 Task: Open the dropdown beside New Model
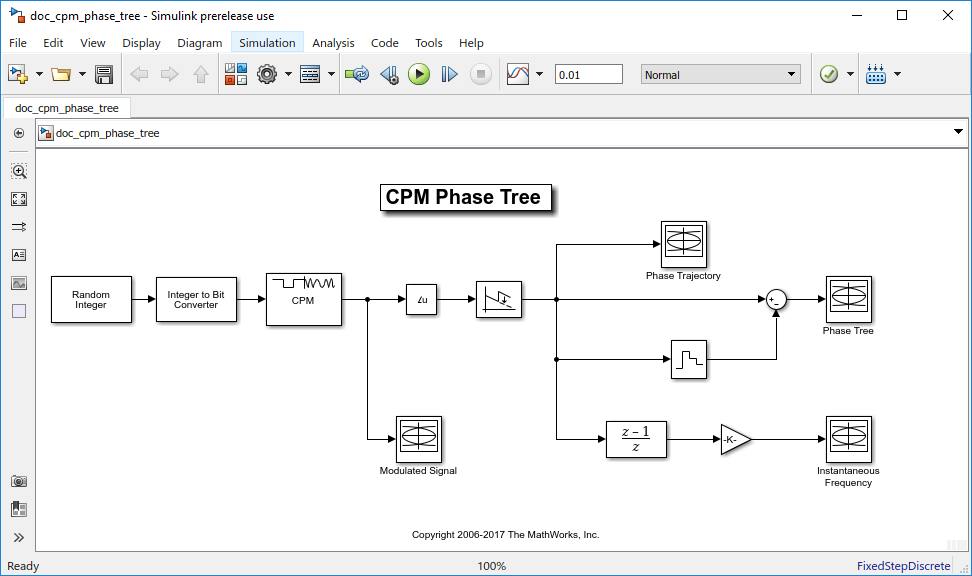pyautogui.click(x=39, y=74)
